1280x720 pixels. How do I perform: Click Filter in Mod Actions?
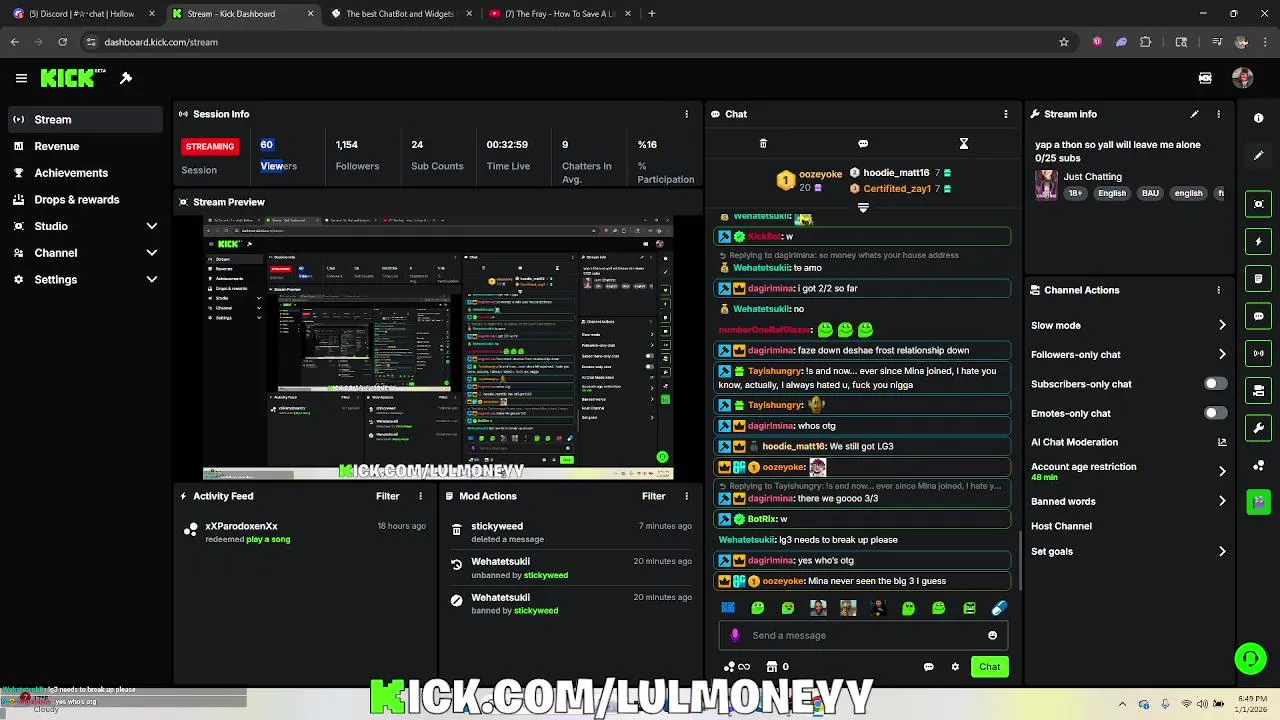click(x=653, y=496)
